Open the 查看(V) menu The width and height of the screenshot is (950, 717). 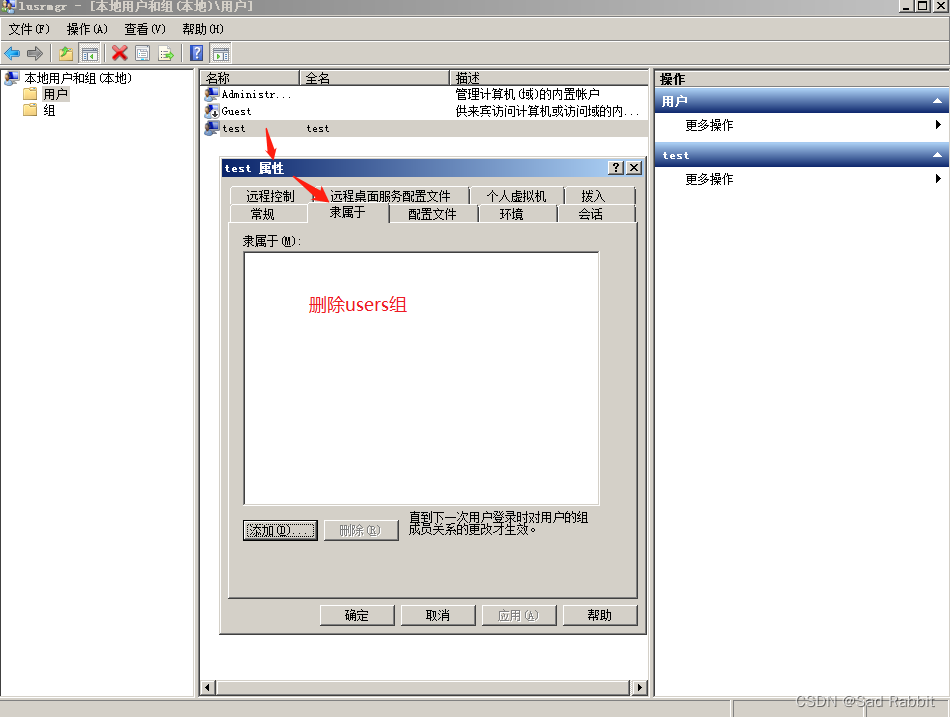coord(145,29)
